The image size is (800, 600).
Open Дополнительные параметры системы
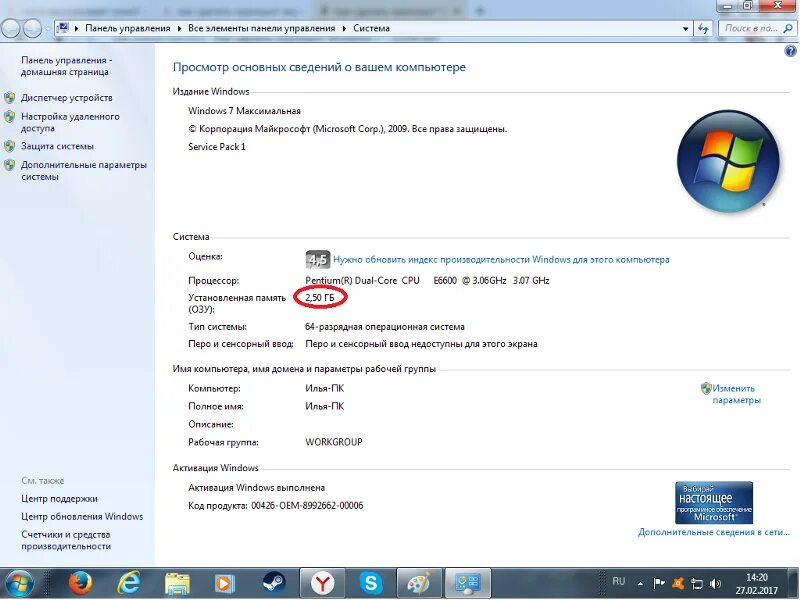coord(84,171)
